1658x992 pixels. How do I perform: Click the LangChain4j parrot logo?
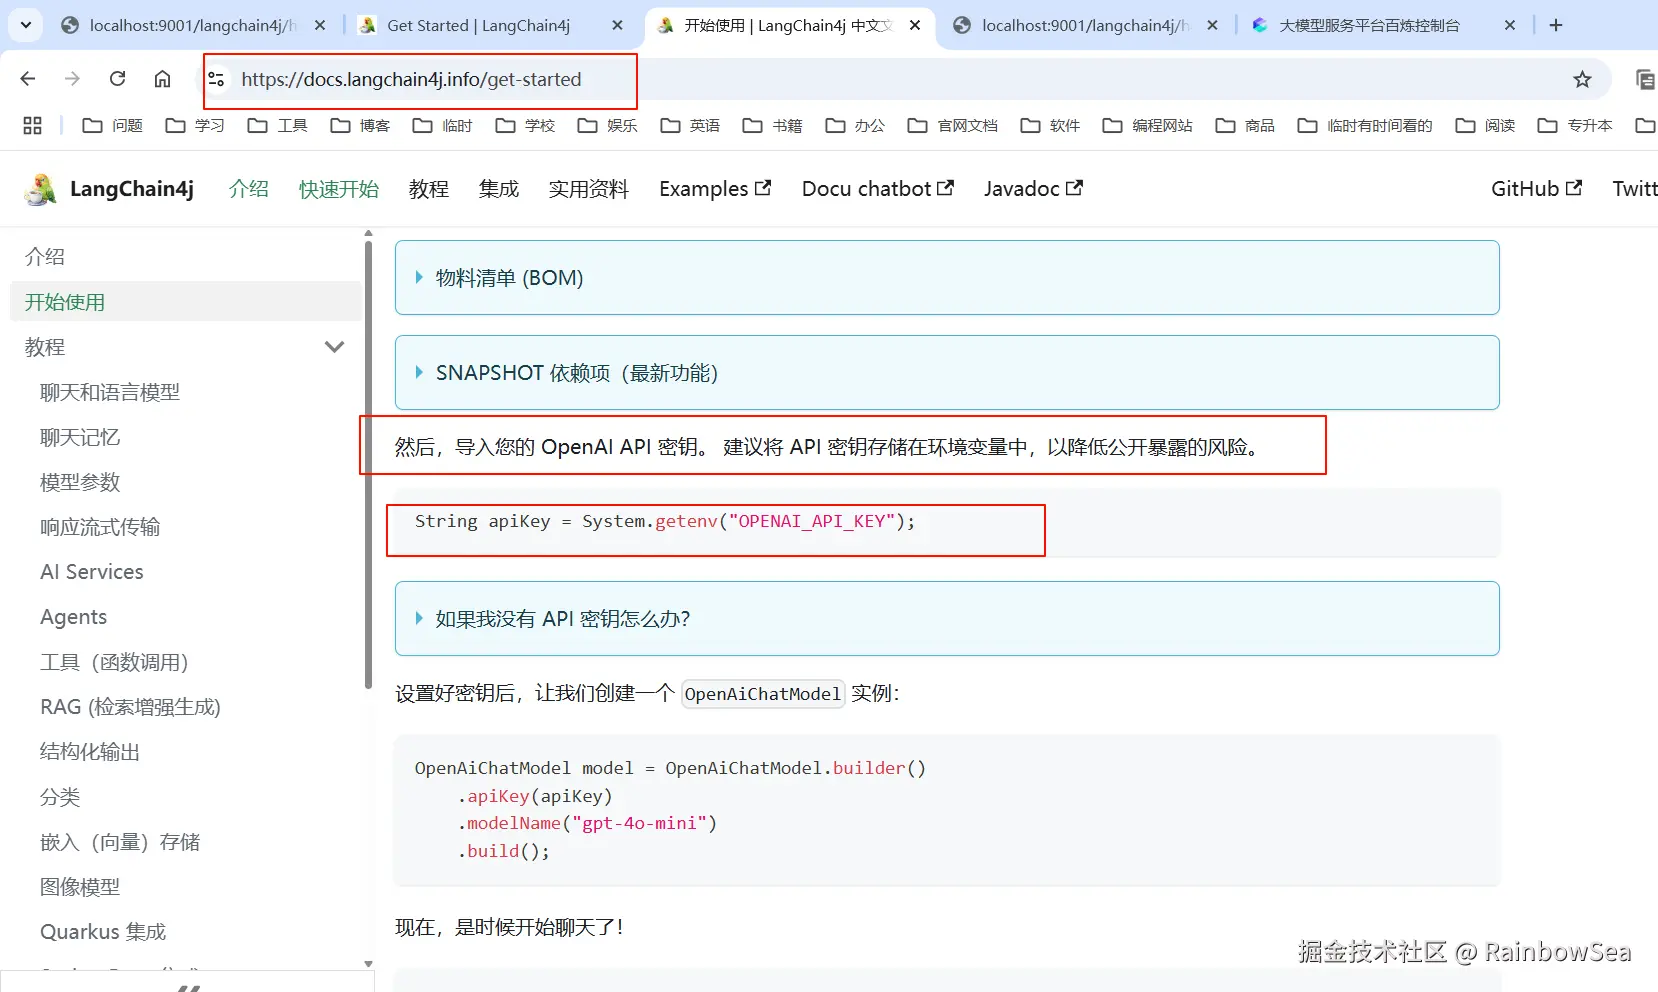40,189
